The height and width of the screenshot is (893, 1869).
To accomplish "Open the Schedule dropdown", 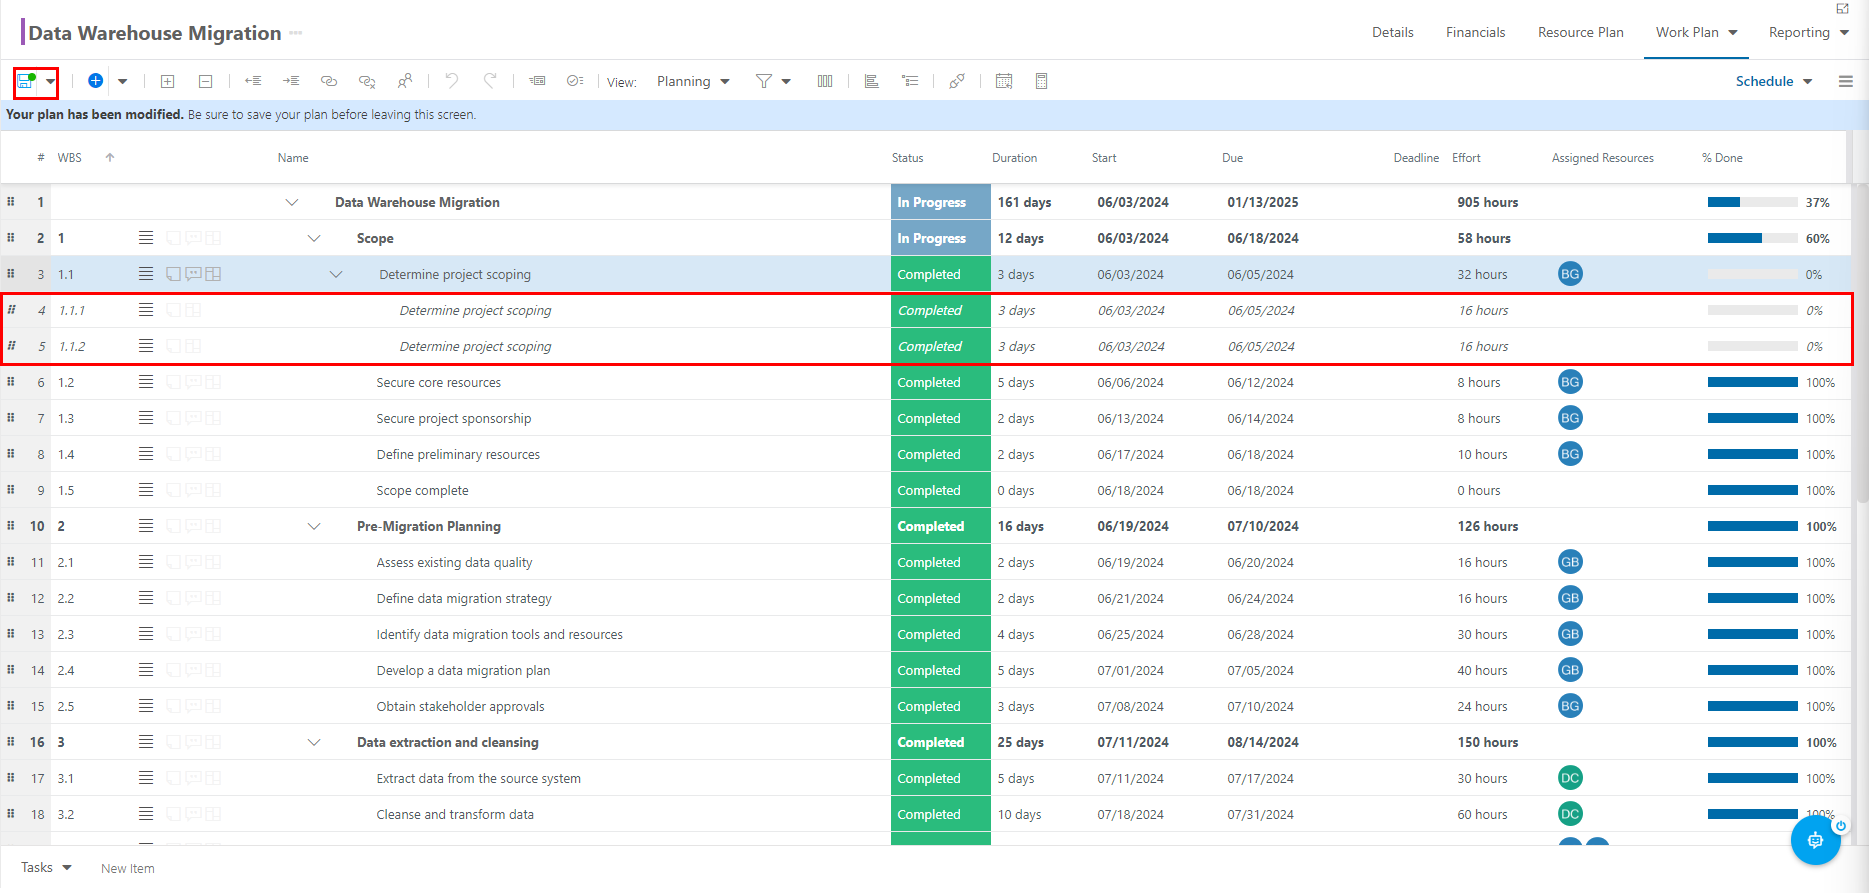I will click(1774, 81).
